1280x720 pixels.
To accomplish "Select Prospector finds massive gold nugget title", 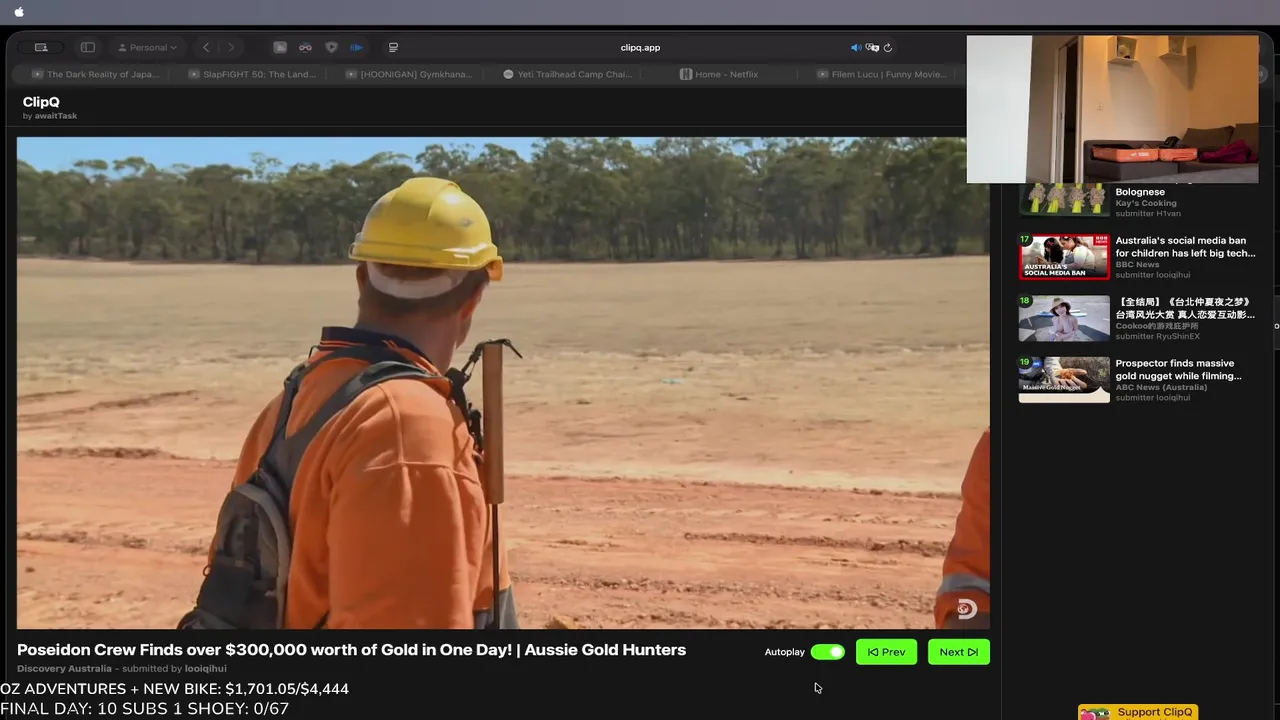I will [1178, 370].
